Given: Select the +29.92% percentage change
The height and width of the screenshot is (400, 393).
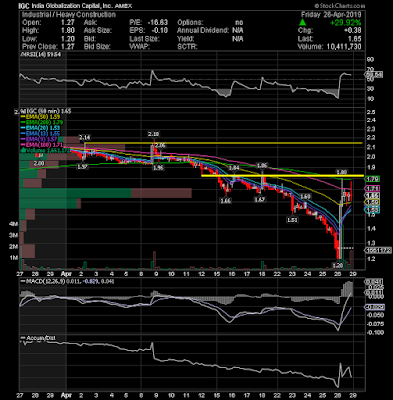Looking at the screenshot, I should 345,23.
